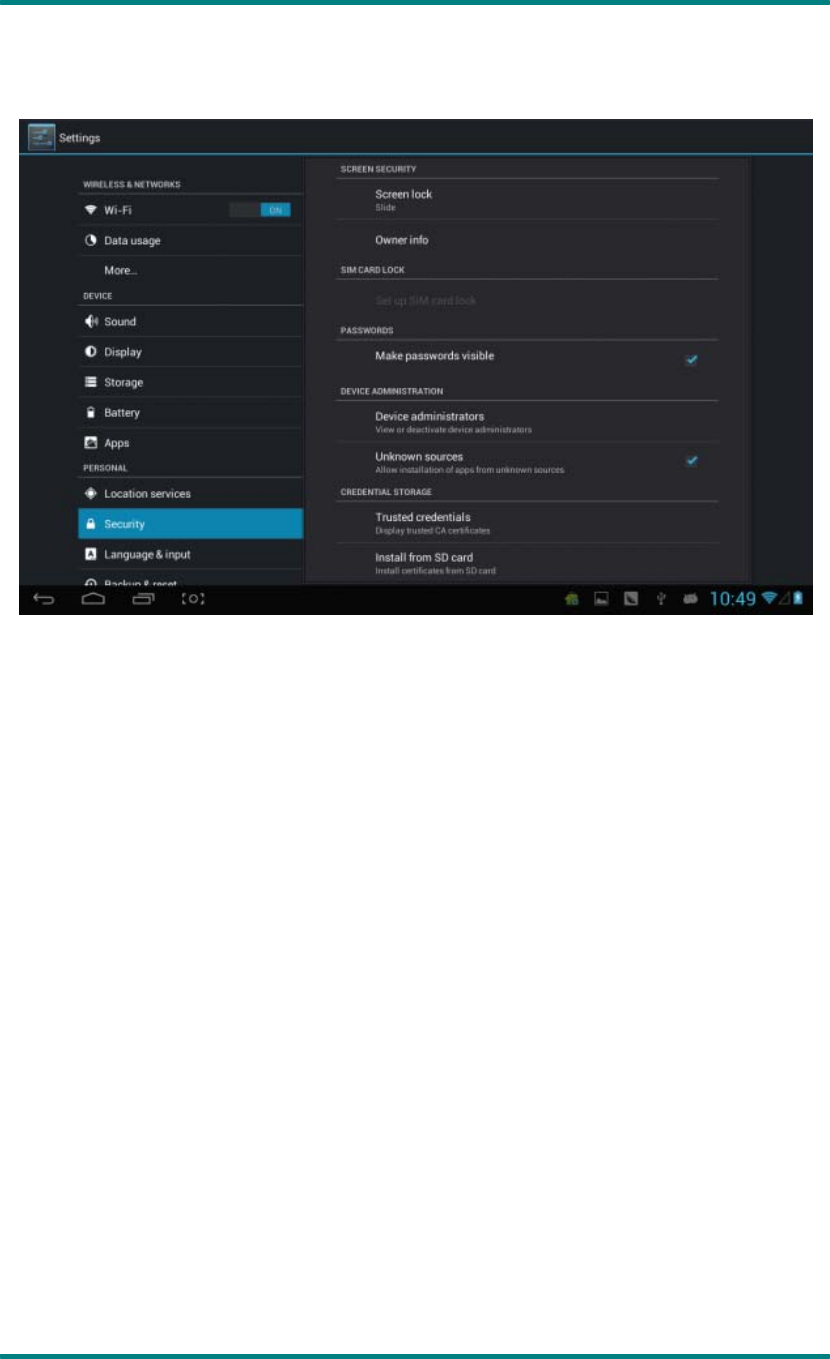Tap the Back navigation arrow icon
Screen dimensions: 830x1359
point(45,599)
